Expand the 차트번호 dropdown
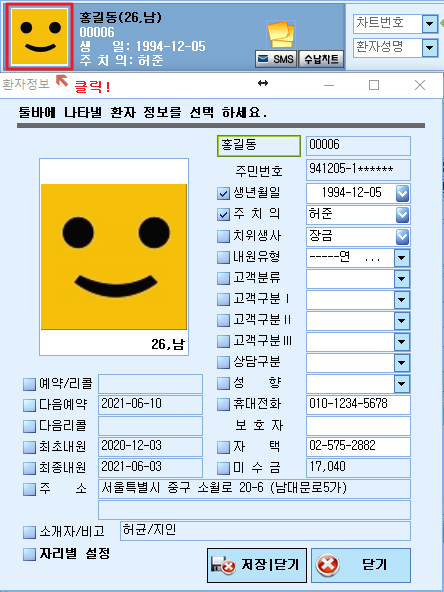Image resolution: width=444 pixels, height=592 pixels. click(x=430, y=25)
